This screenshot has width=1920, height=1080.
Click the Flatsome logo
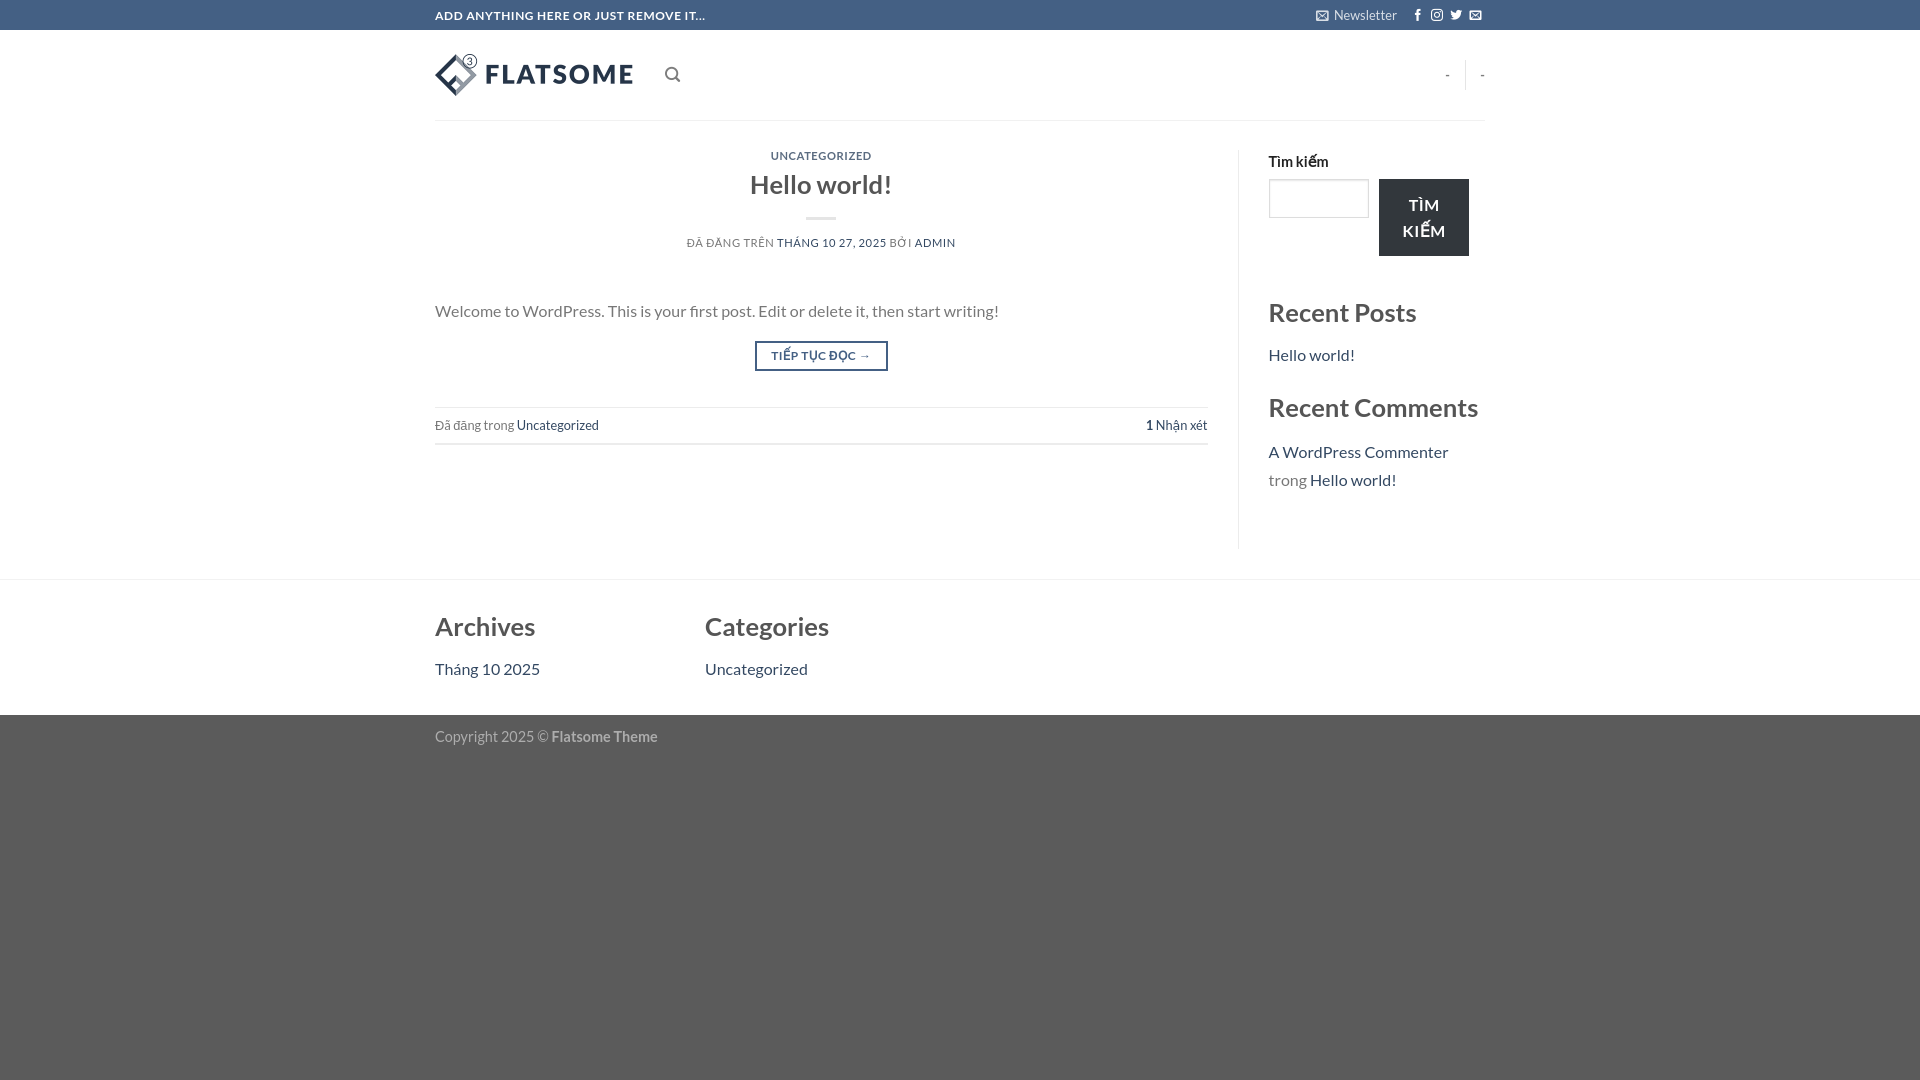pos(534,75)
